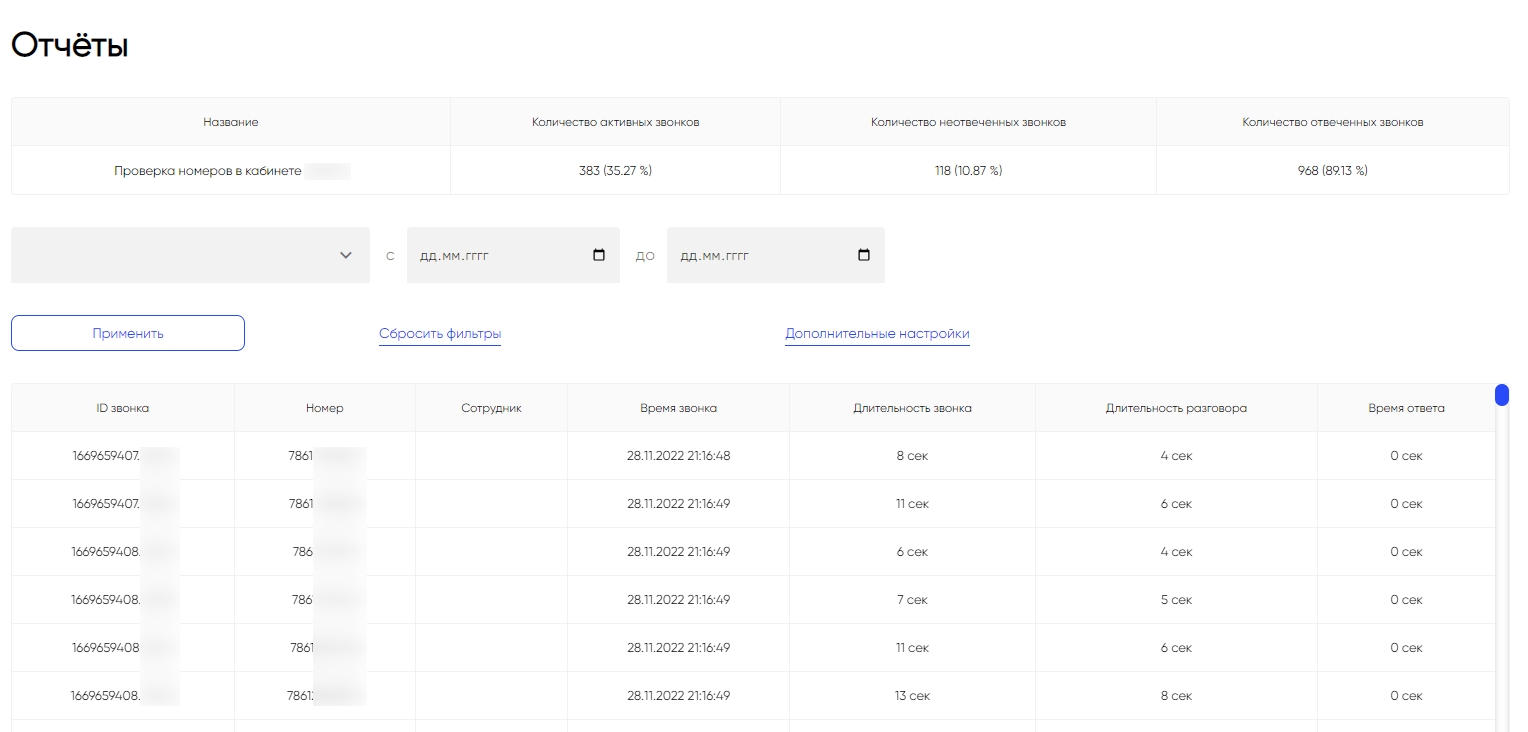Click the 'Сотрудник' column header
The image size is (1528, 732).
(x=491, y=408)
